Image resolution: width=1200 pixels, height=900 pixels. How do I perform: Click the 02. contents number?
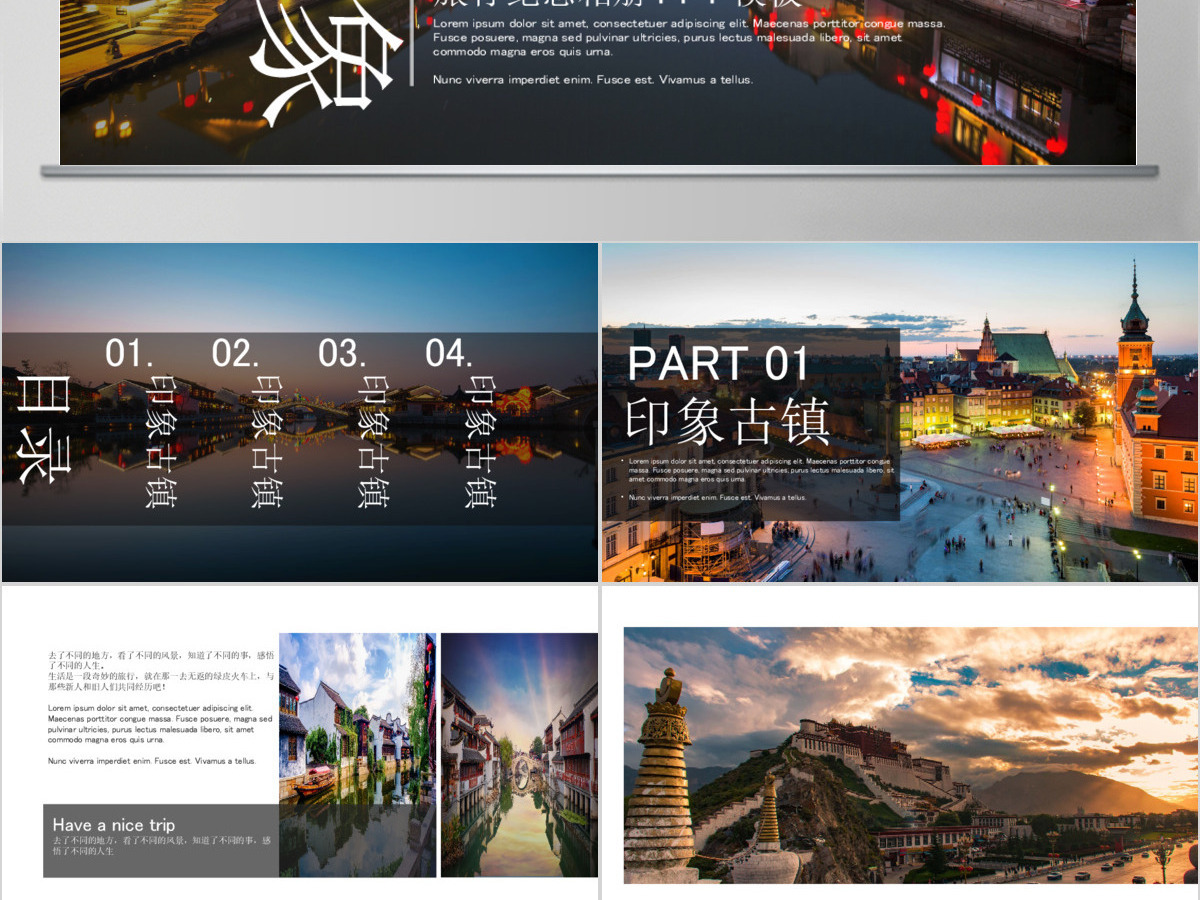[236, 354]
